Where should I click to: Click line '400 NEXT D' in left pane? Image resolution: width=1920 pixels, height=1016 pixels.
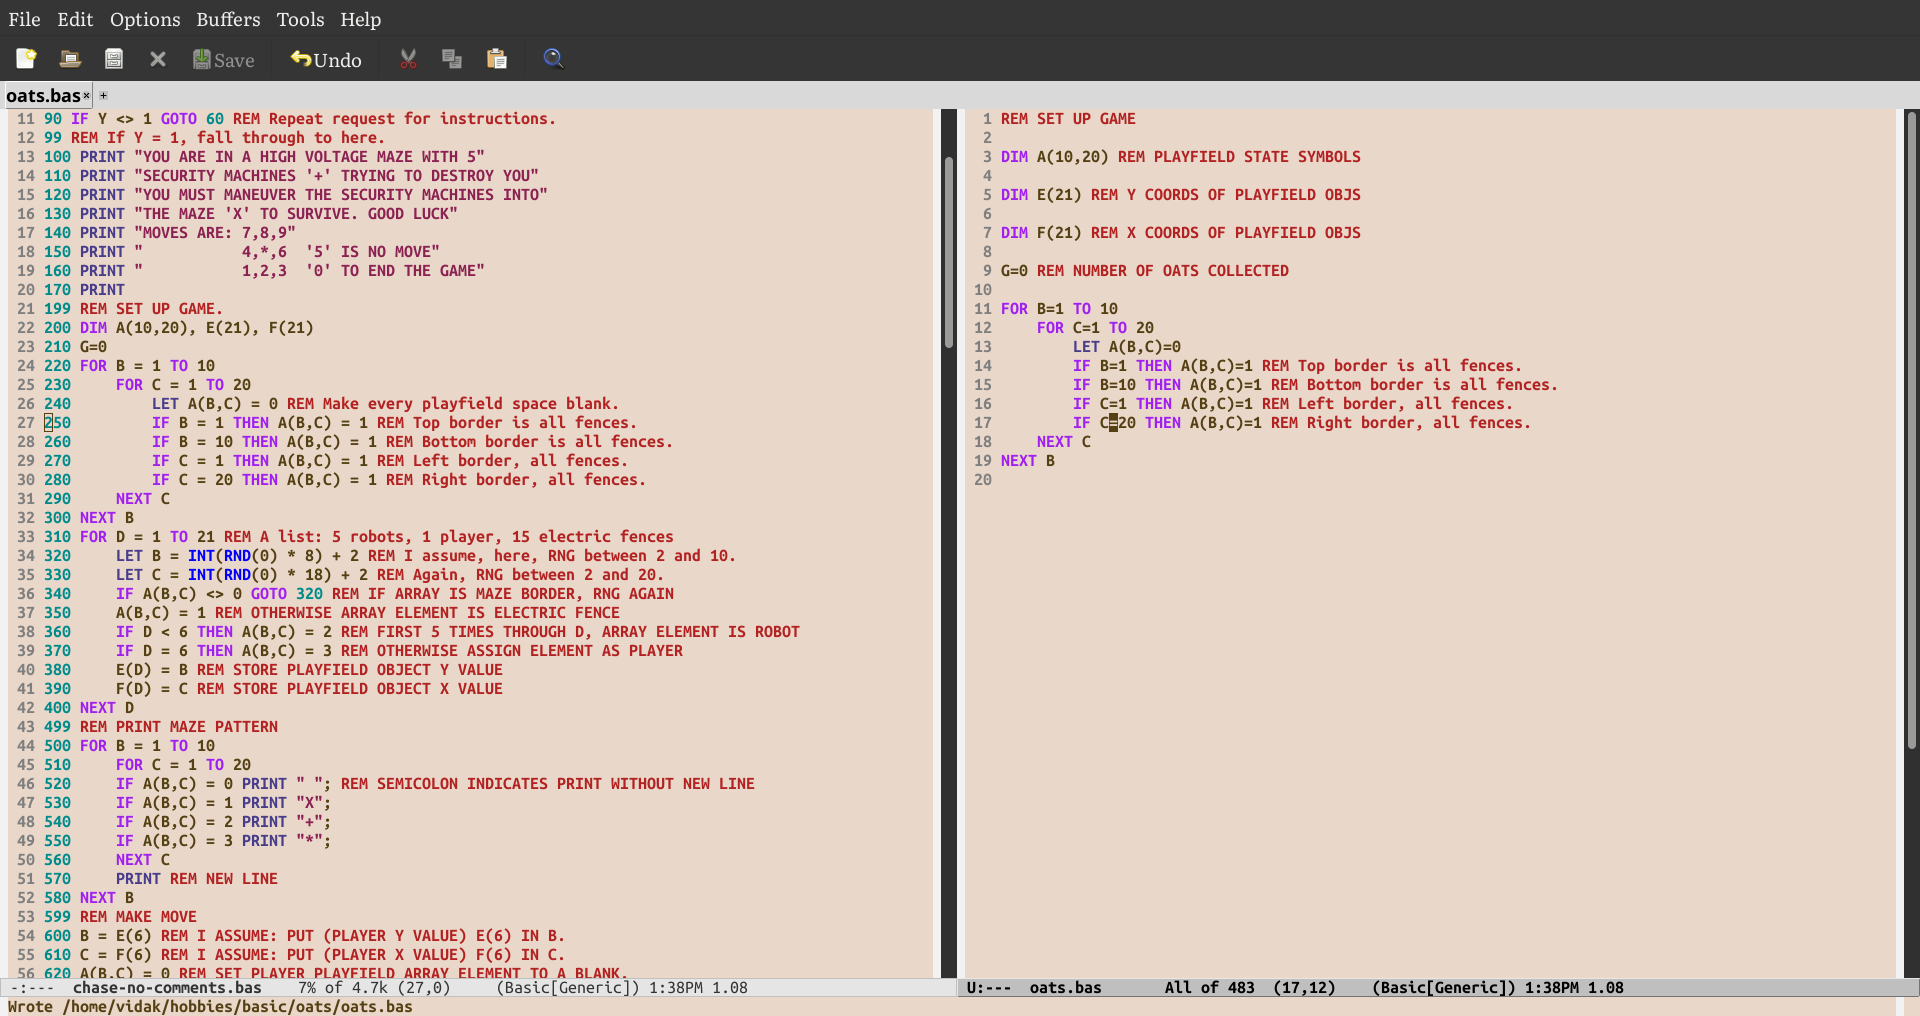click(89, 708)
